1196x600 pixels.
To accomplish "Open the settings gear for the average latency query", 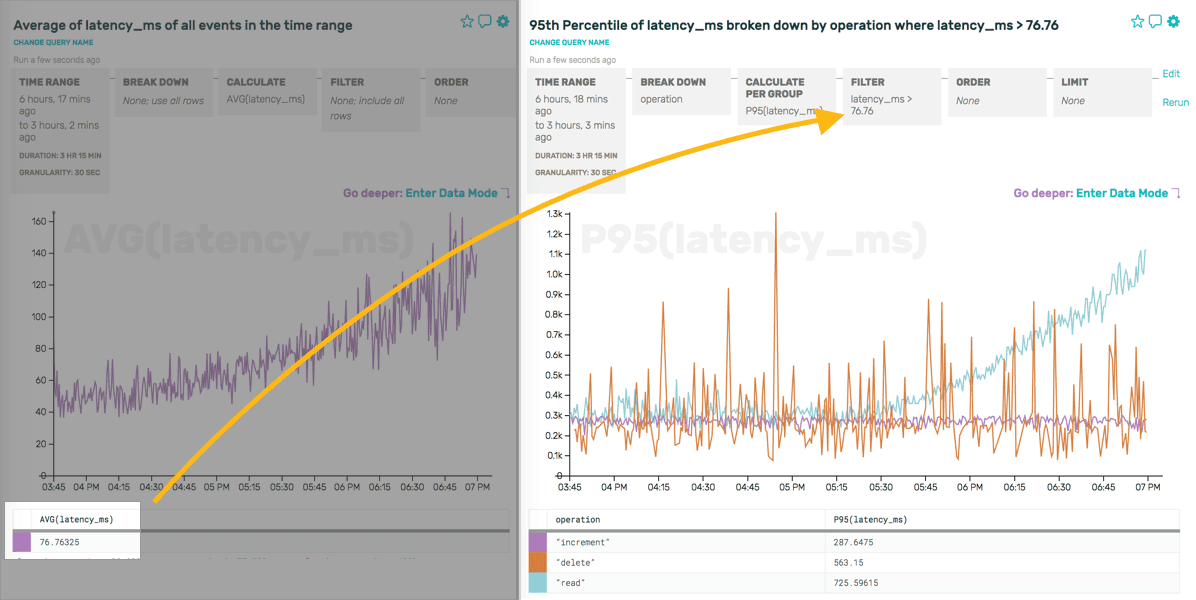I will [504, 20].
